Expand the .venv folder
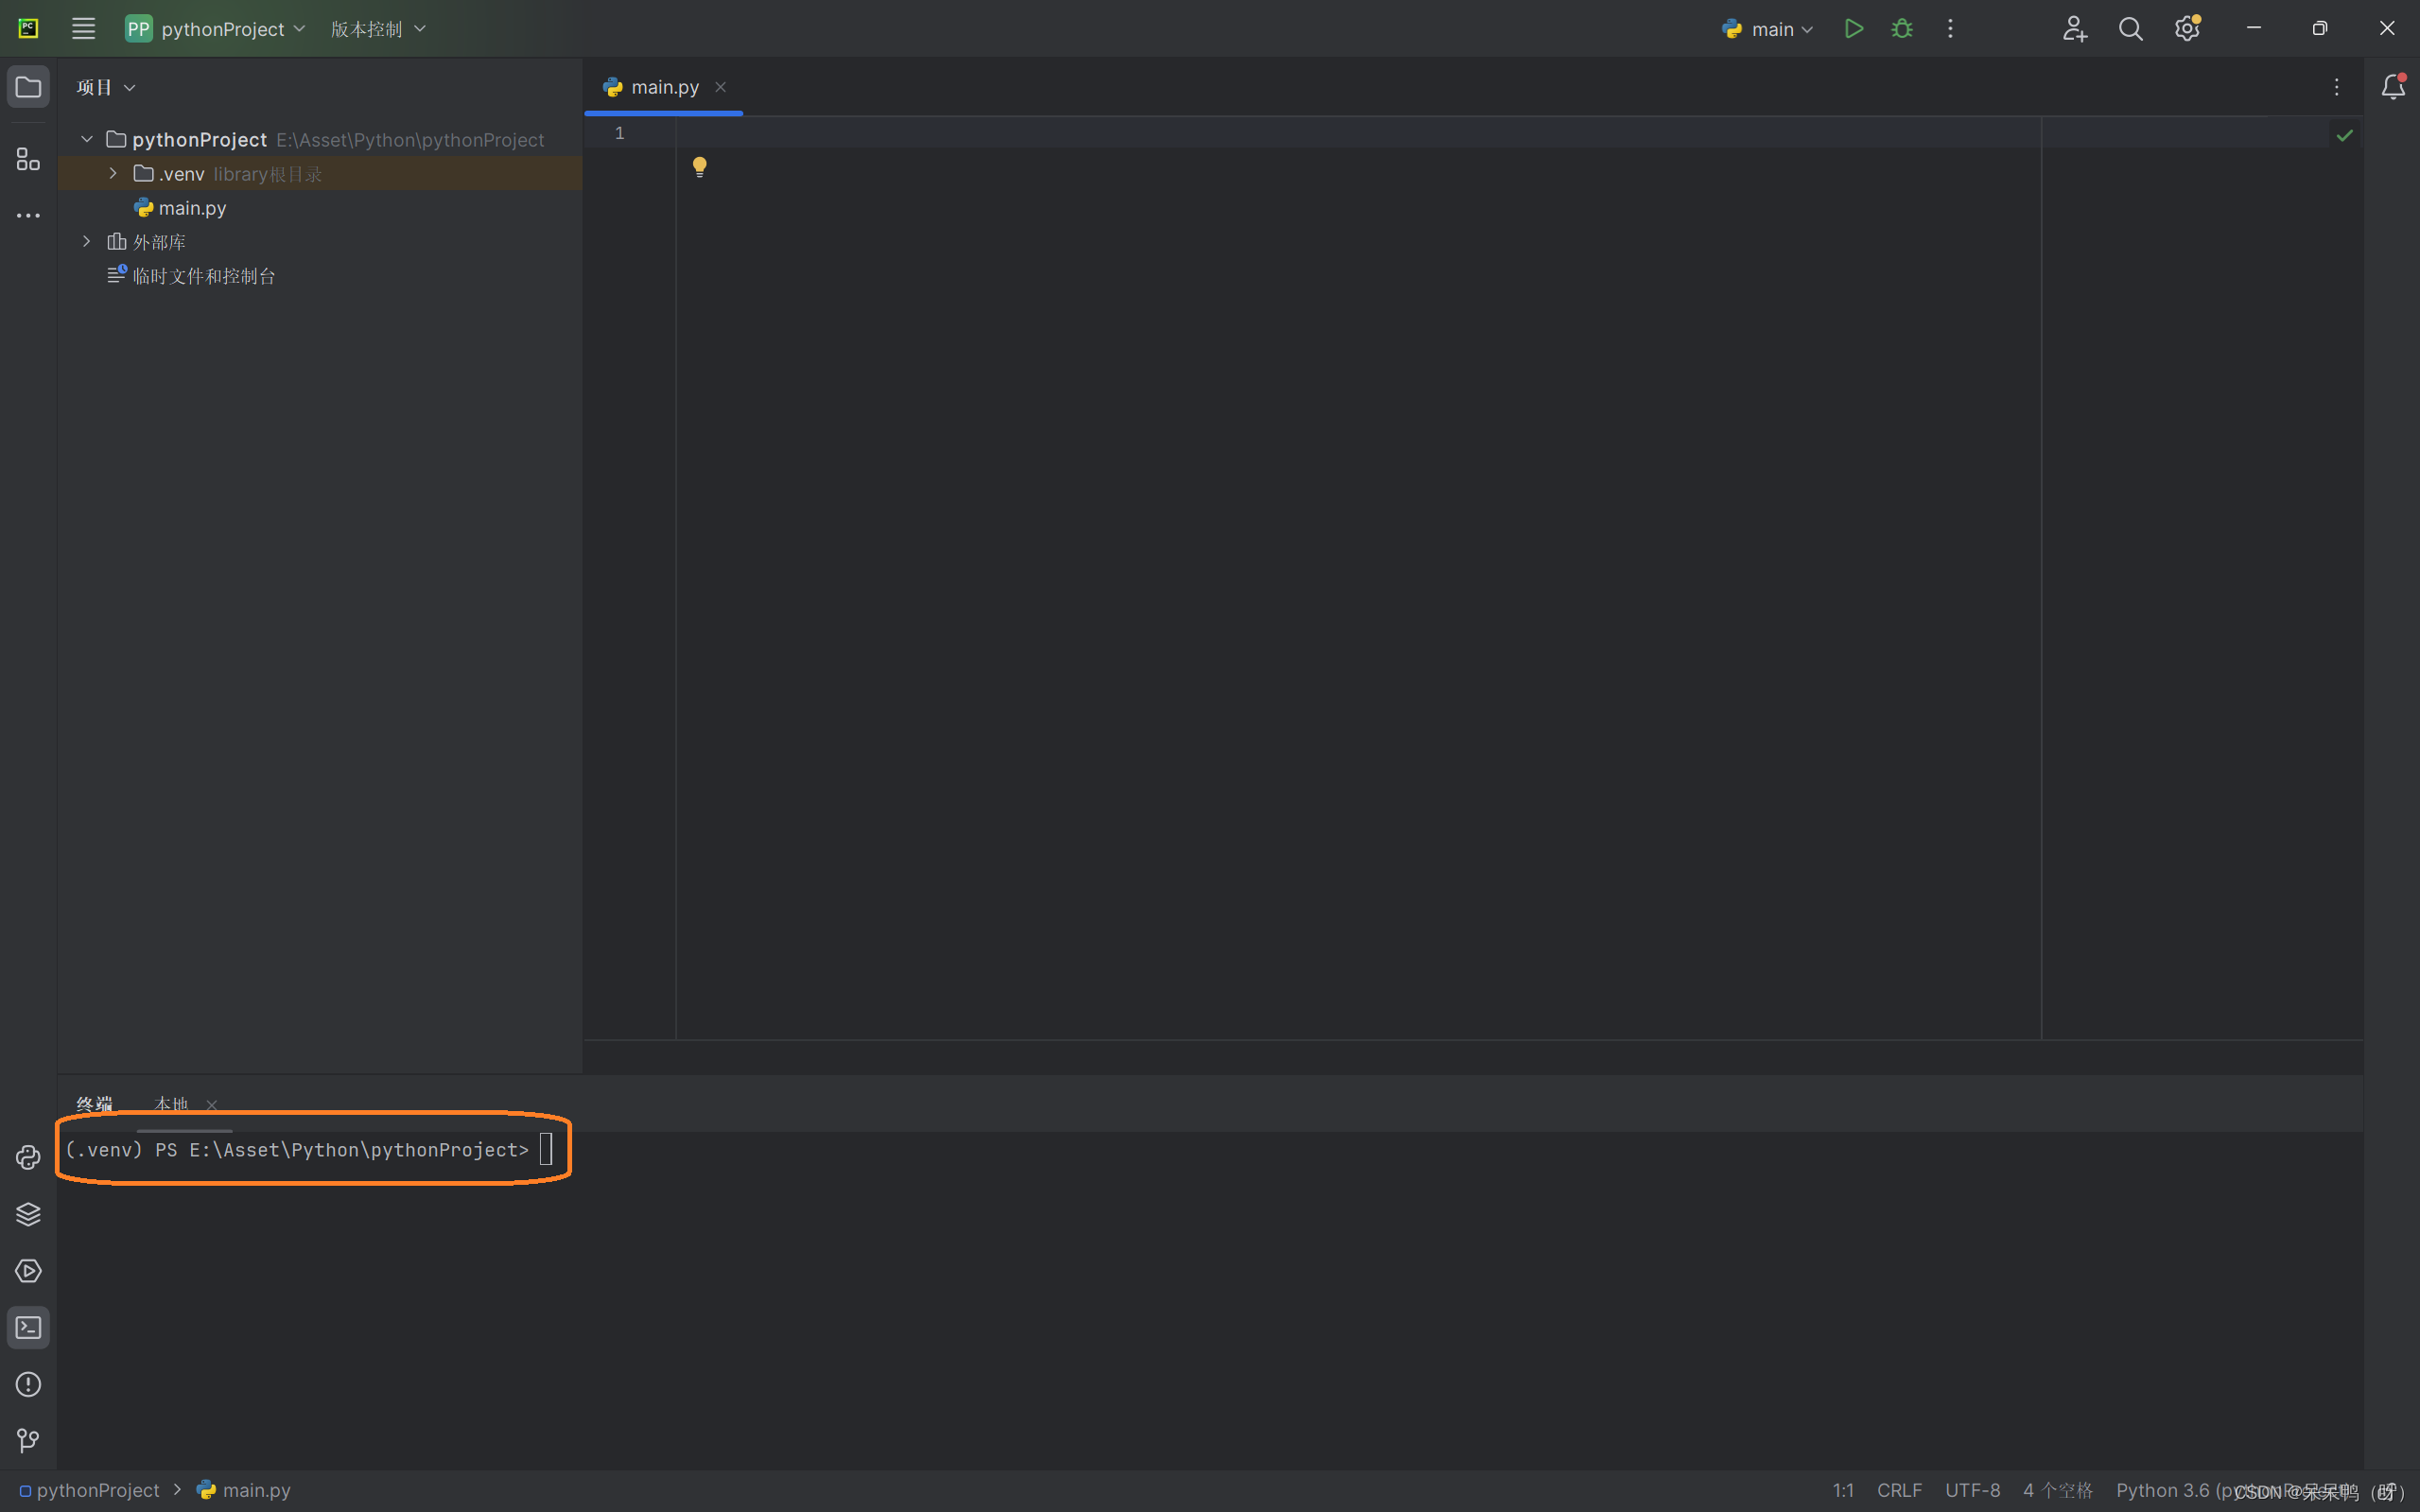 click(113, 174)
